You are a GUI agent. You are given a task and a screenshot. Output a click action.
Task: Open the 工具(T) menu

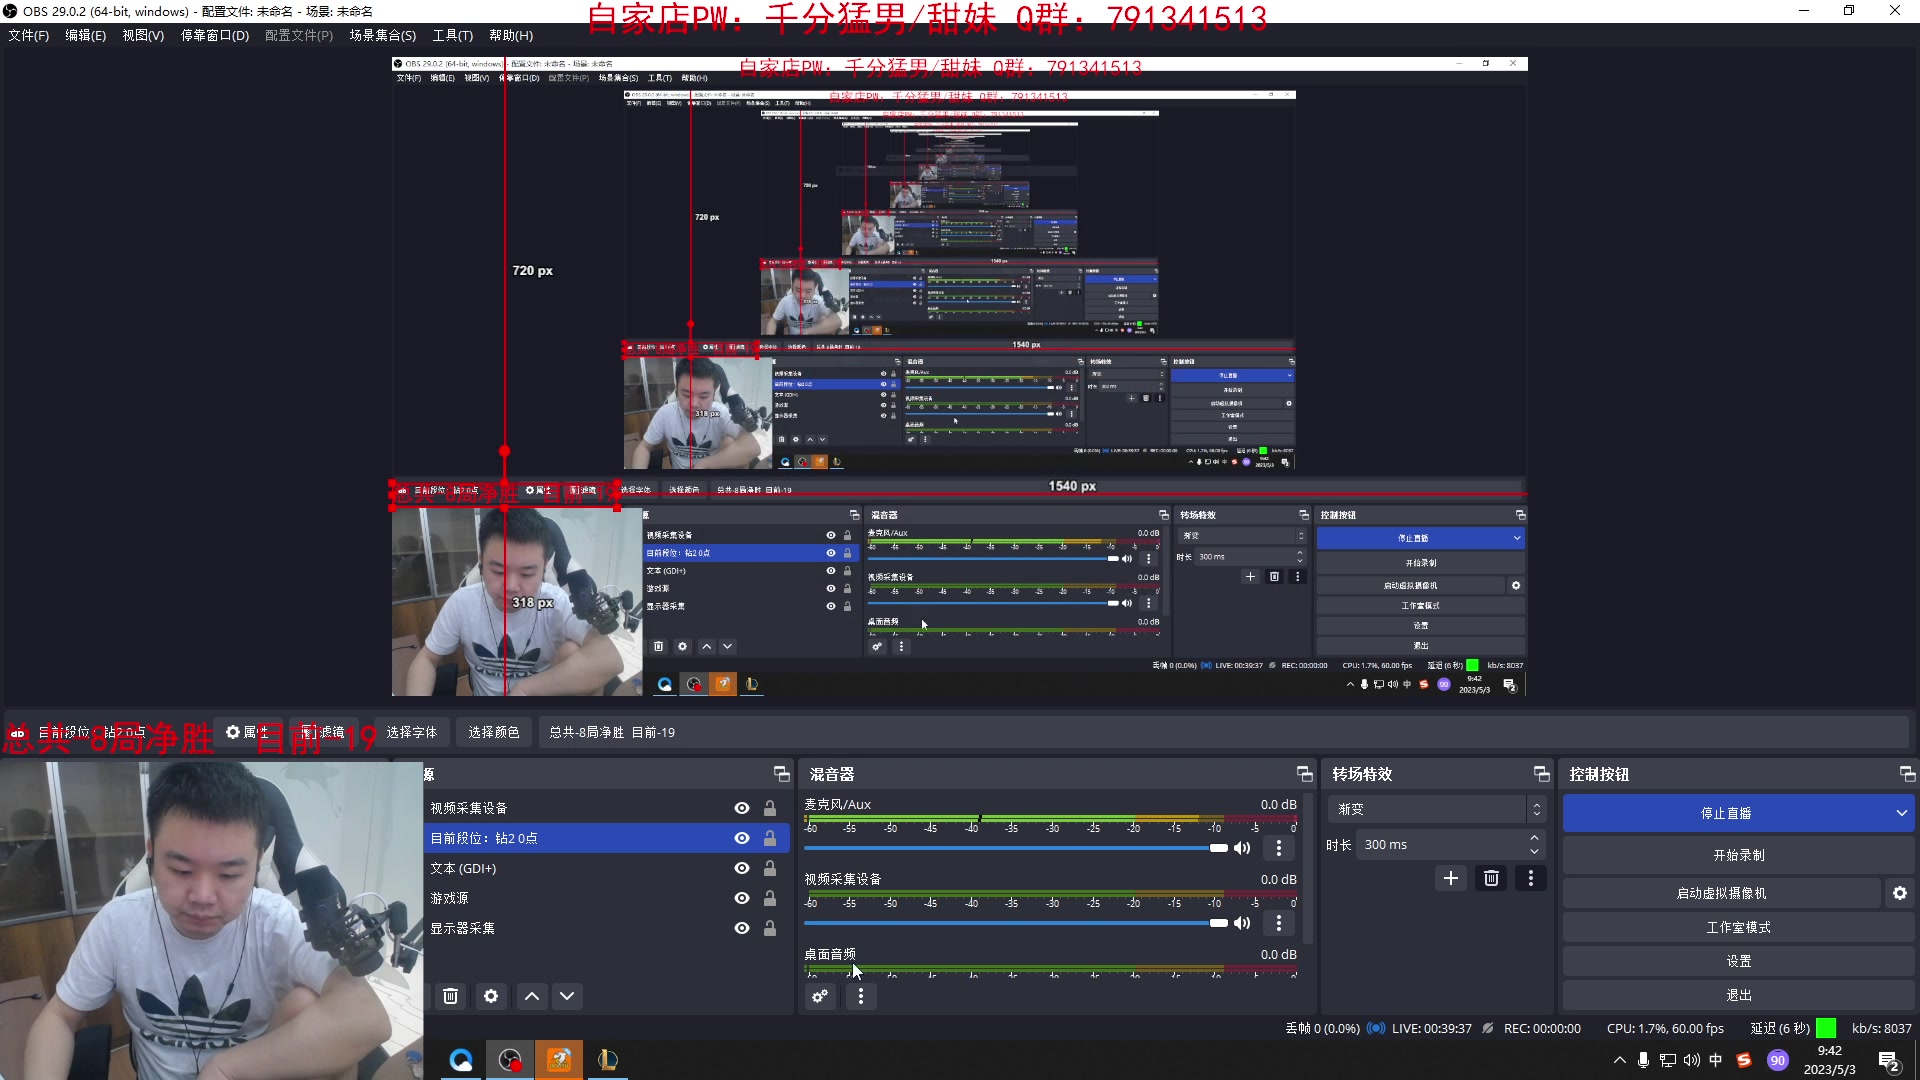[453, 35]
